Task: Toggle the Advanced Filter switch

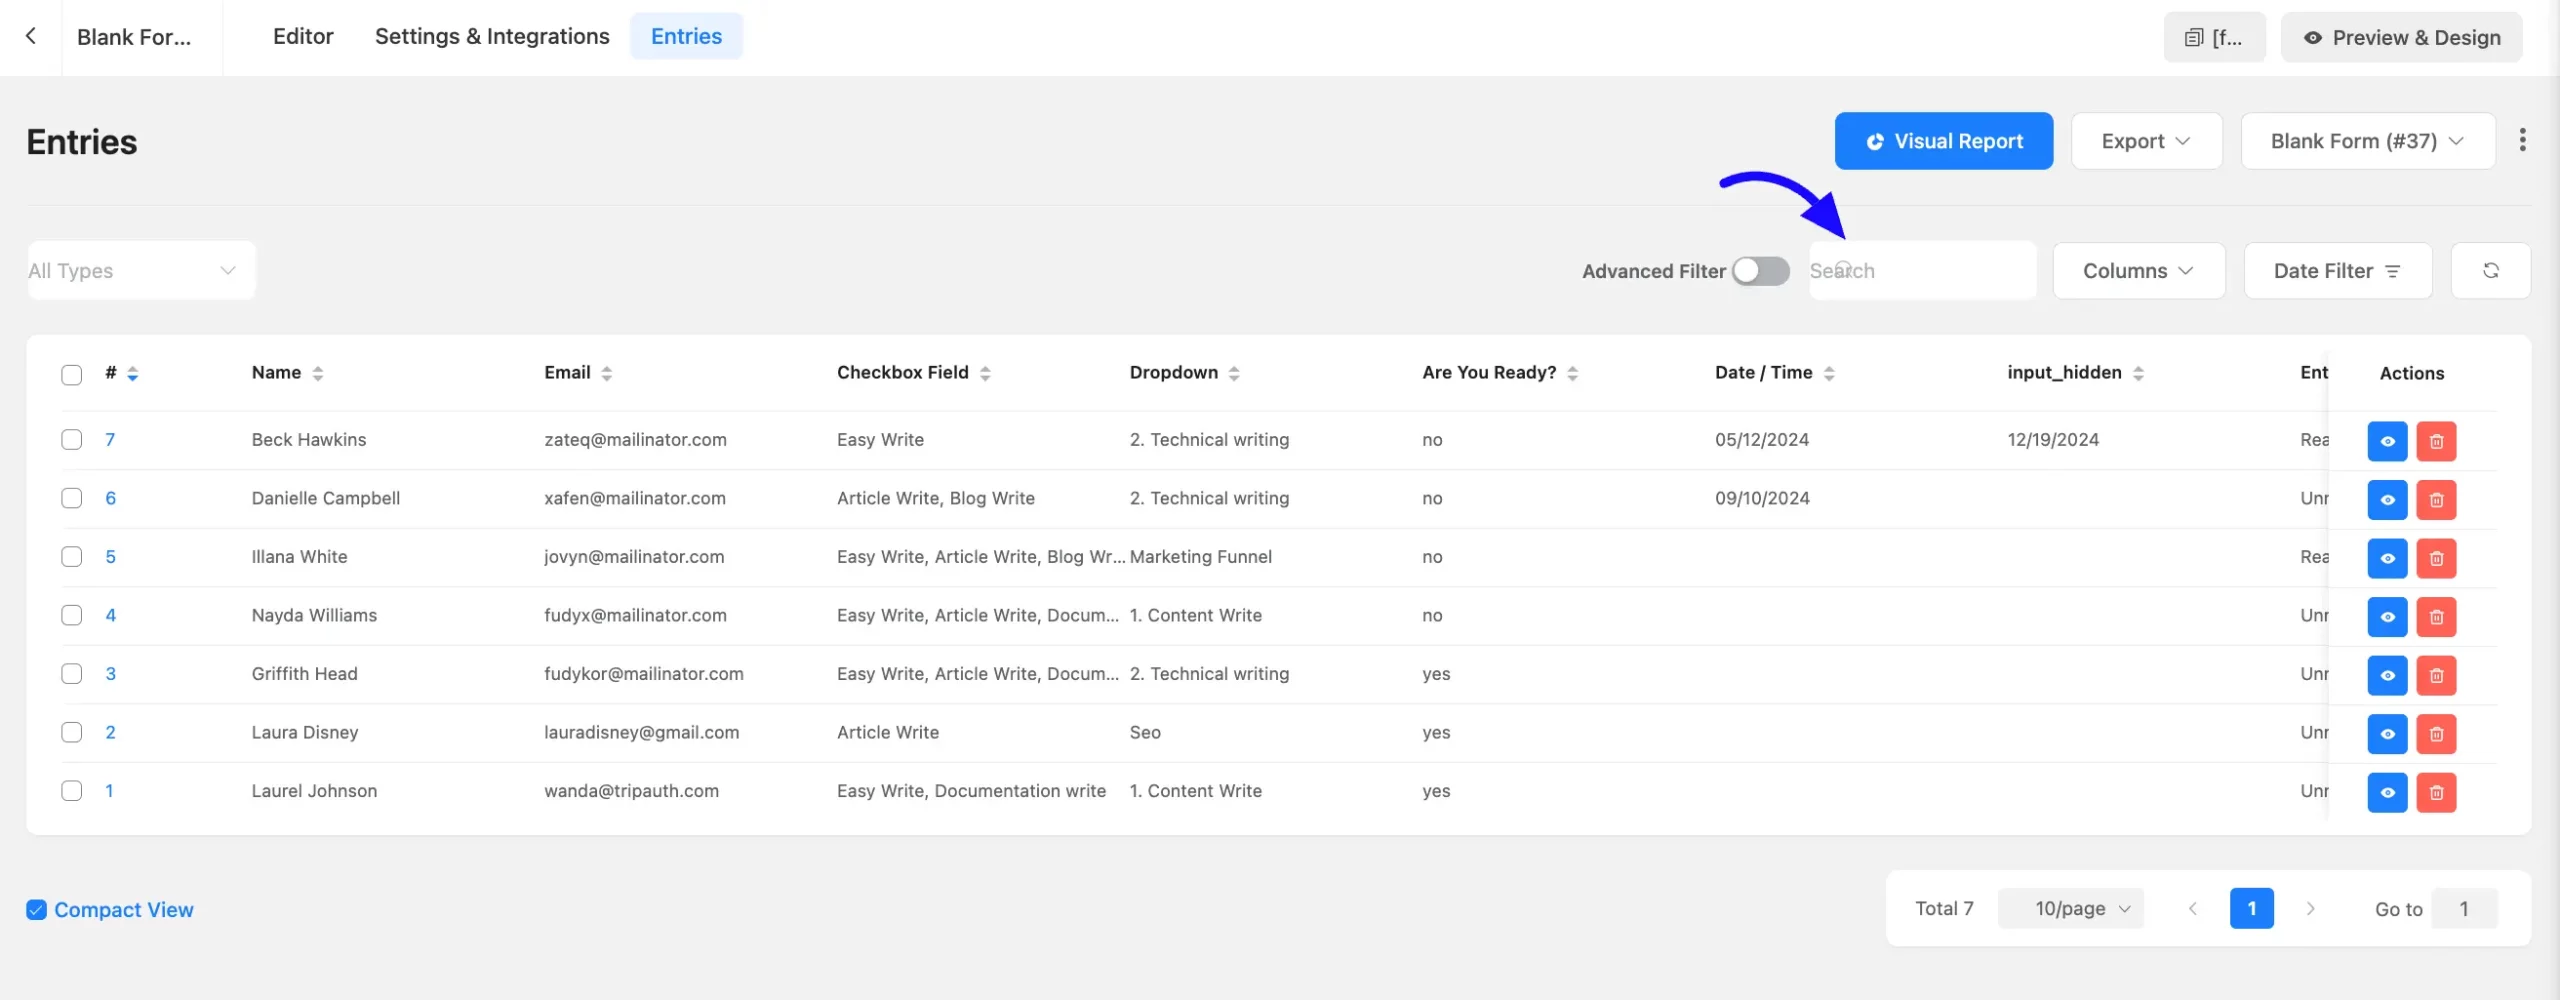Action: [1760, 271]
